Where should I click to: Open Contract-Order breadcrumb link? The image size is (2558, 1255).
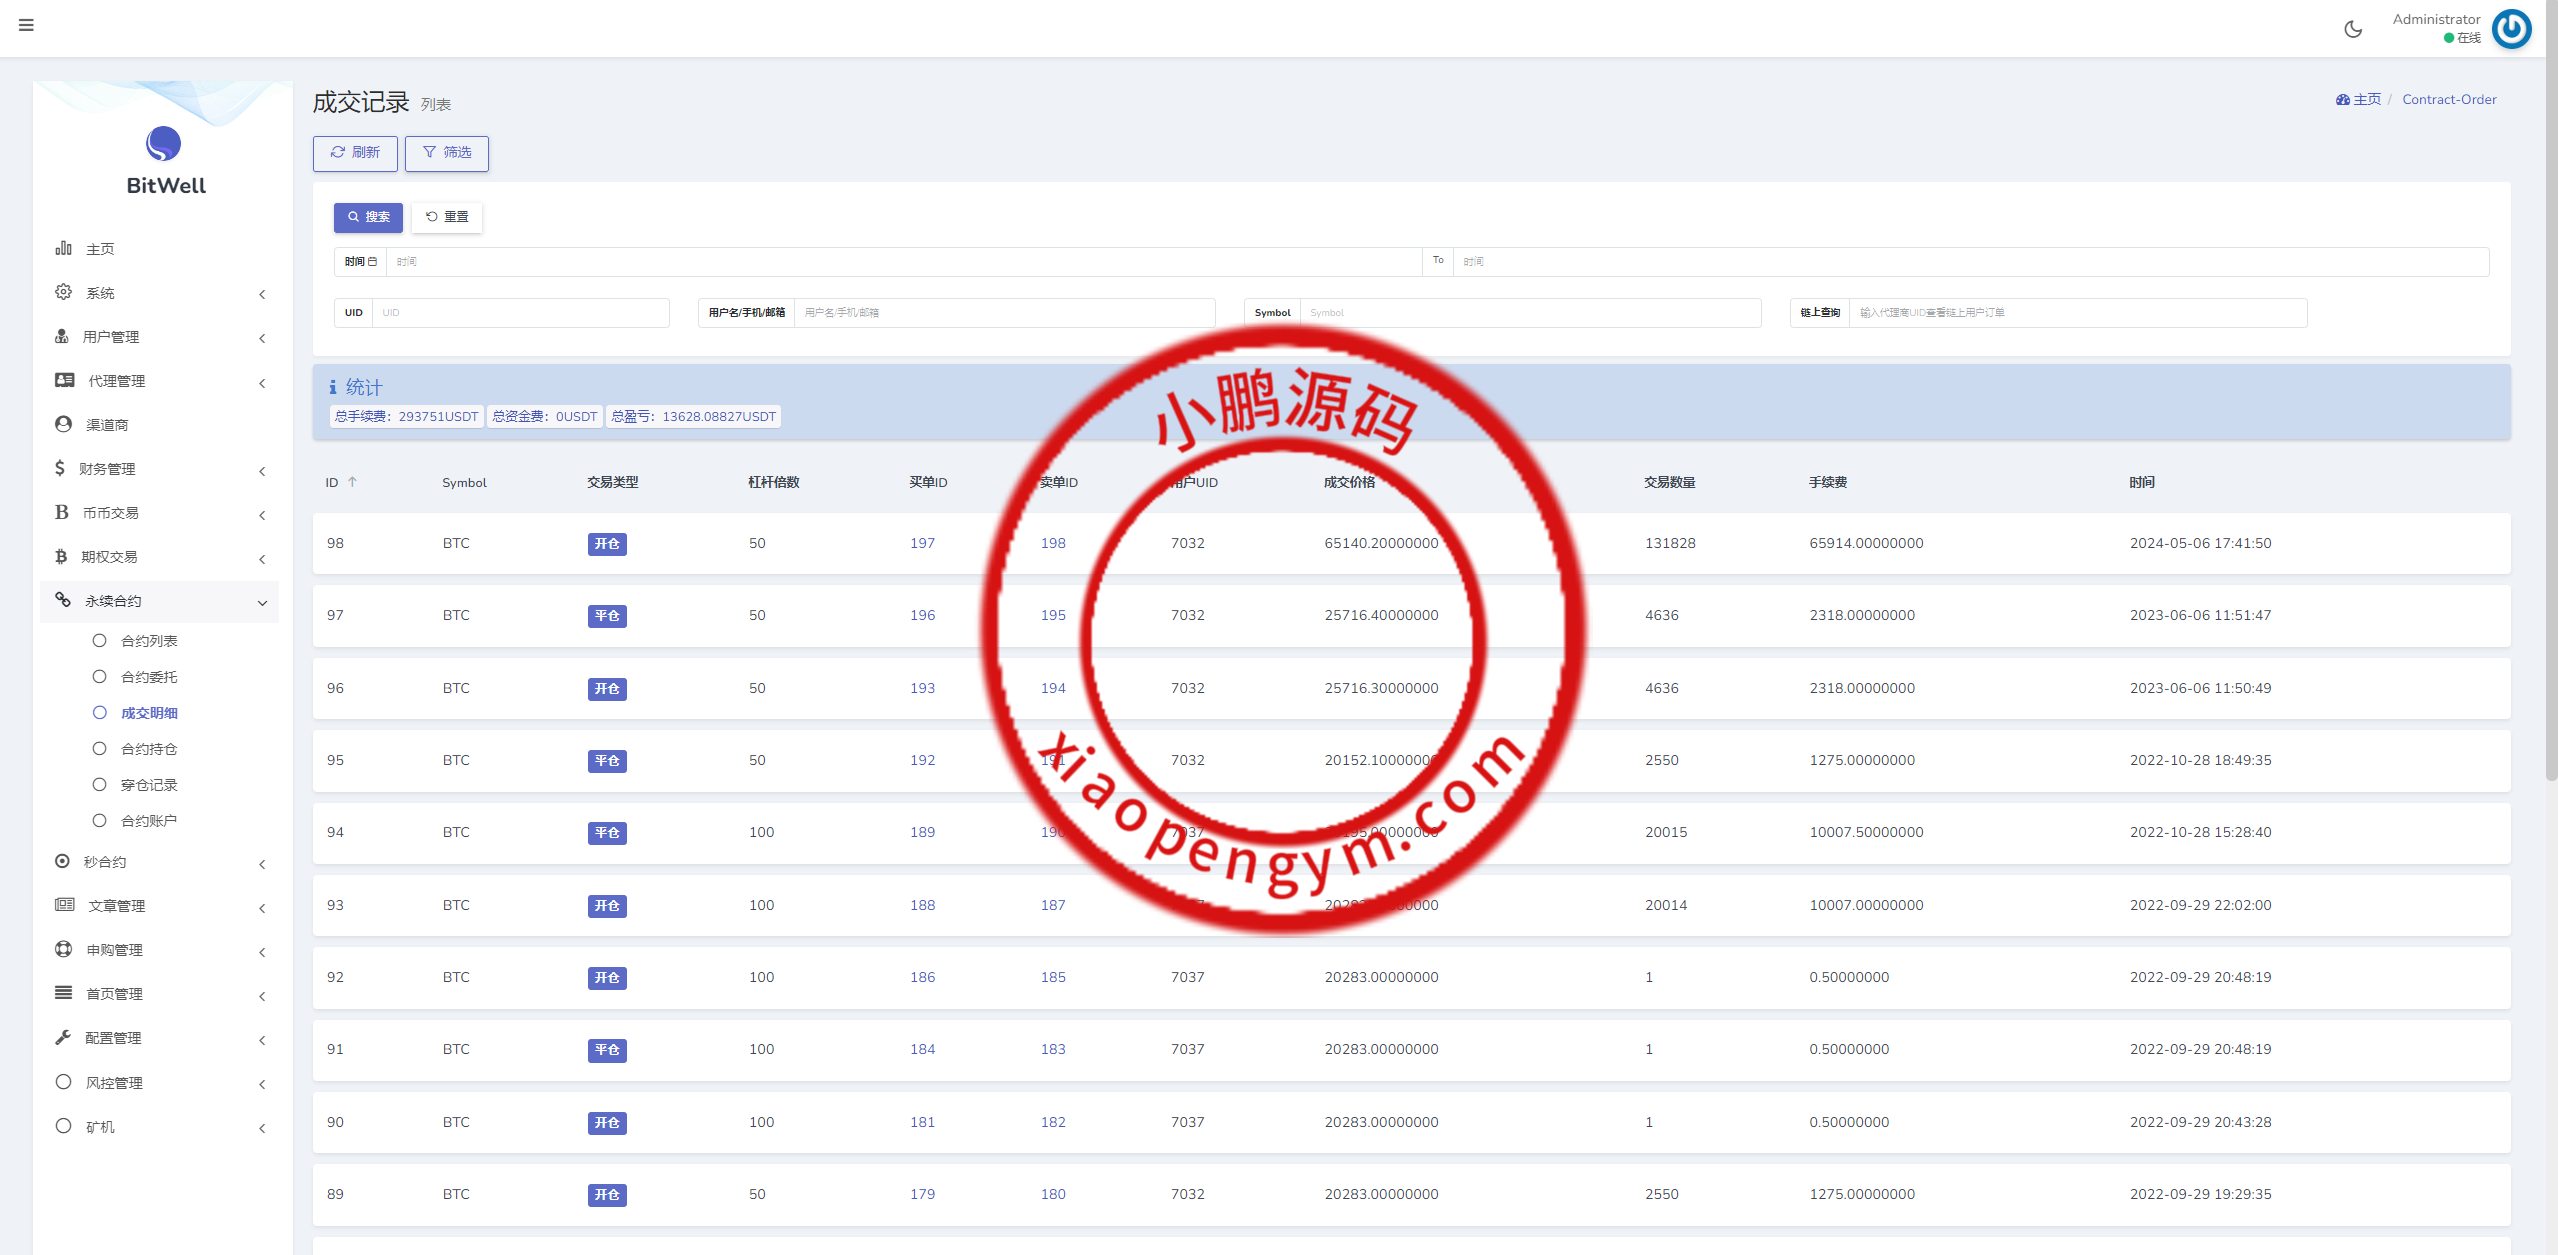pos(2449,99)
